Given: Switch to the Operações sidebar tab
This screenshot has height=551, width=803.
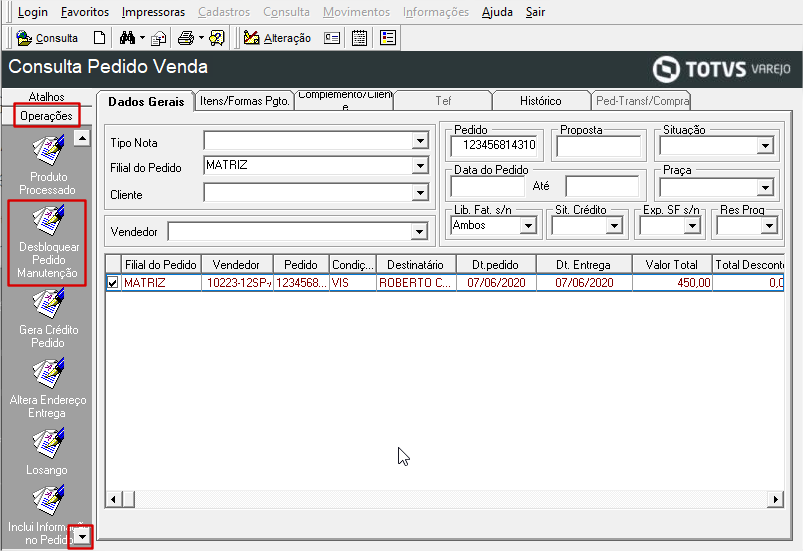Looking at the screenshot, I should [x=47, y=116].
